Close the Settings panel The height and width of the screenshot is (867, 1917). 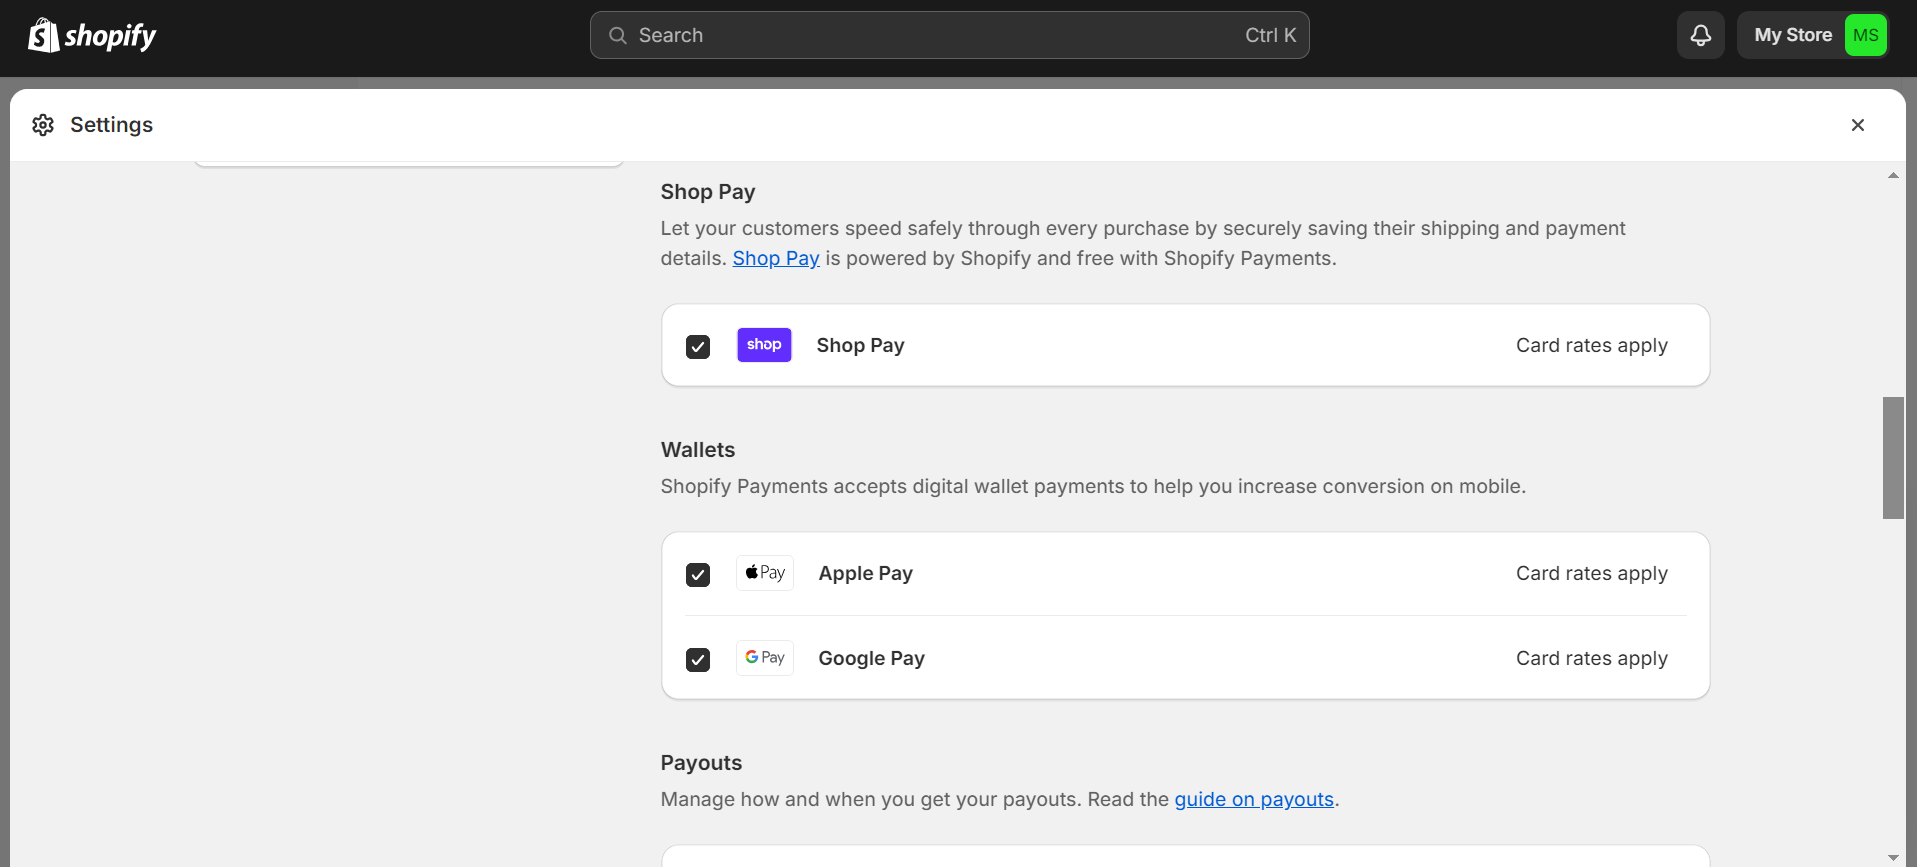click(1857, 125)
